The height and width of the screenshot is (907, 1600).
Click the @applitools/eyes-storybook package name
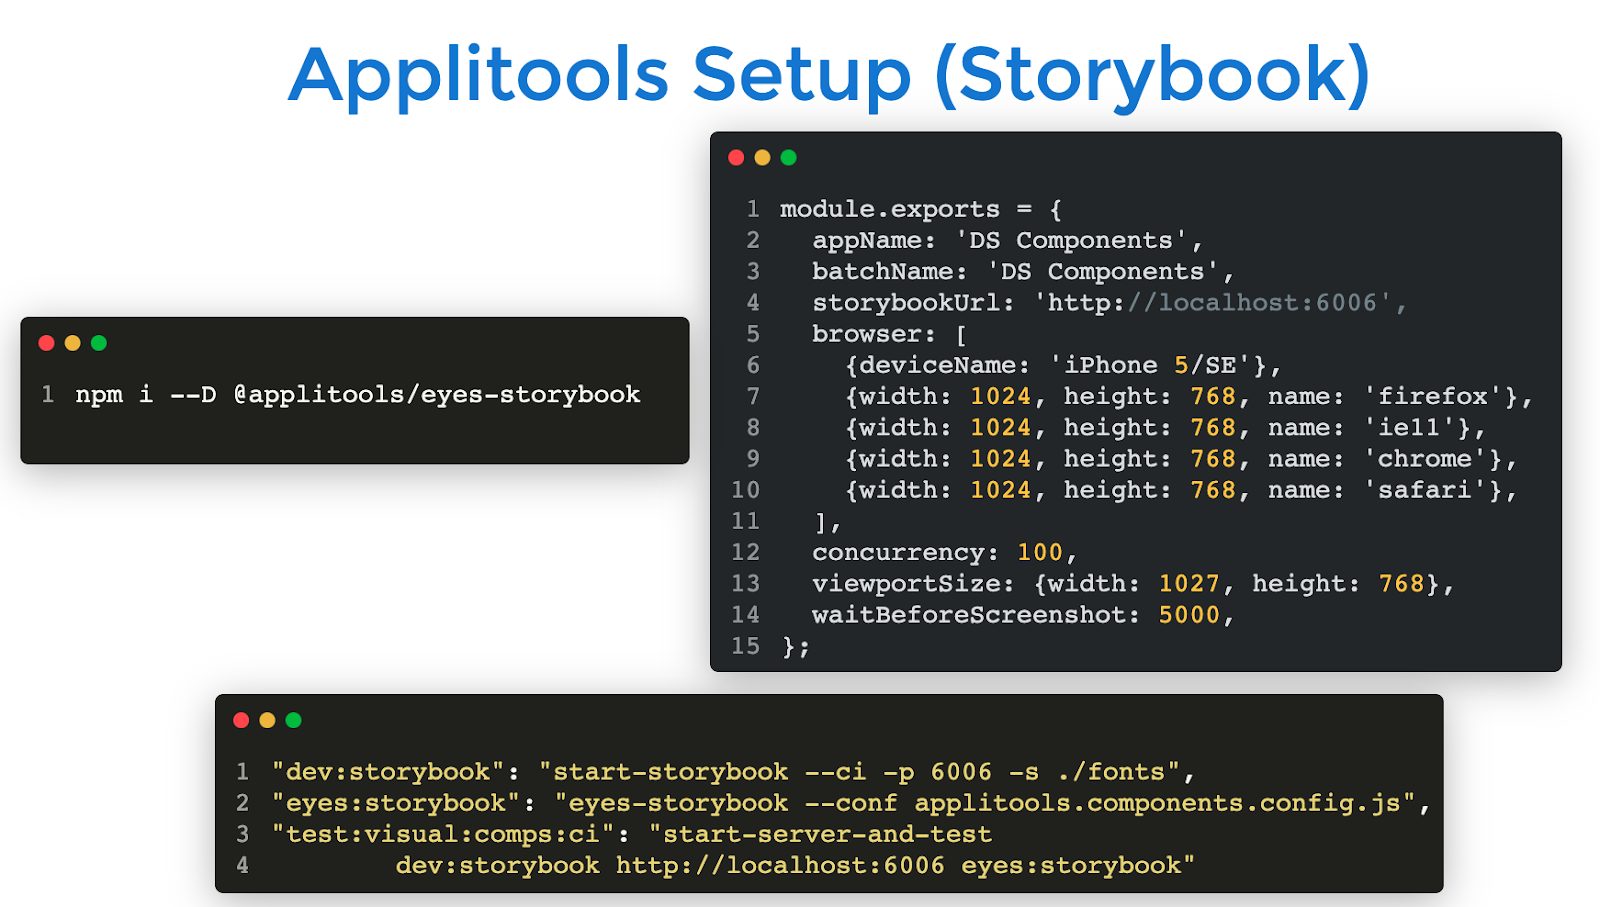point(436,395)
